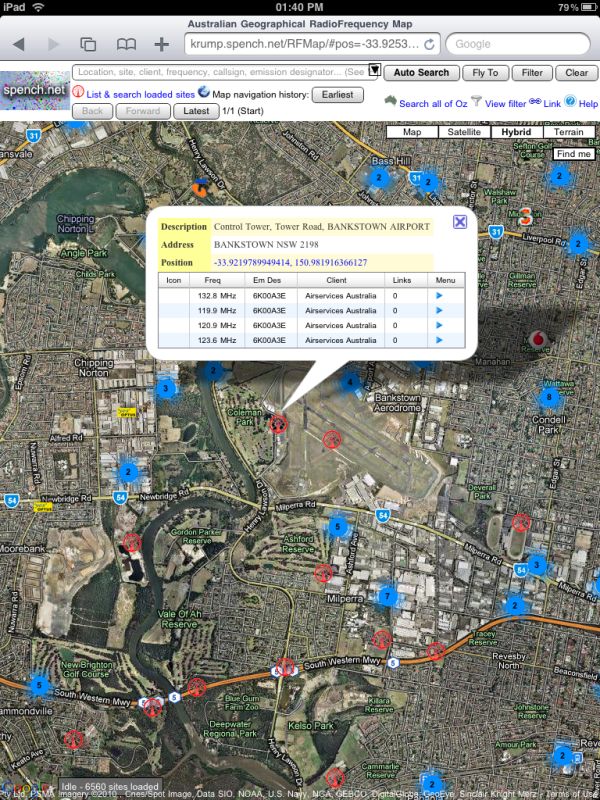Click cluster marker 8 near Condell Park
Screen dimensions: 600x800
tap(549, 397)
